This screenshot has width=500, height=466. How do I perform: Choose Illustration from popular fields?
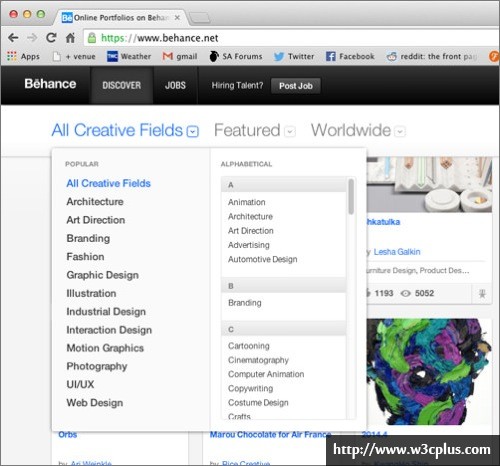[x=91, y=293]
